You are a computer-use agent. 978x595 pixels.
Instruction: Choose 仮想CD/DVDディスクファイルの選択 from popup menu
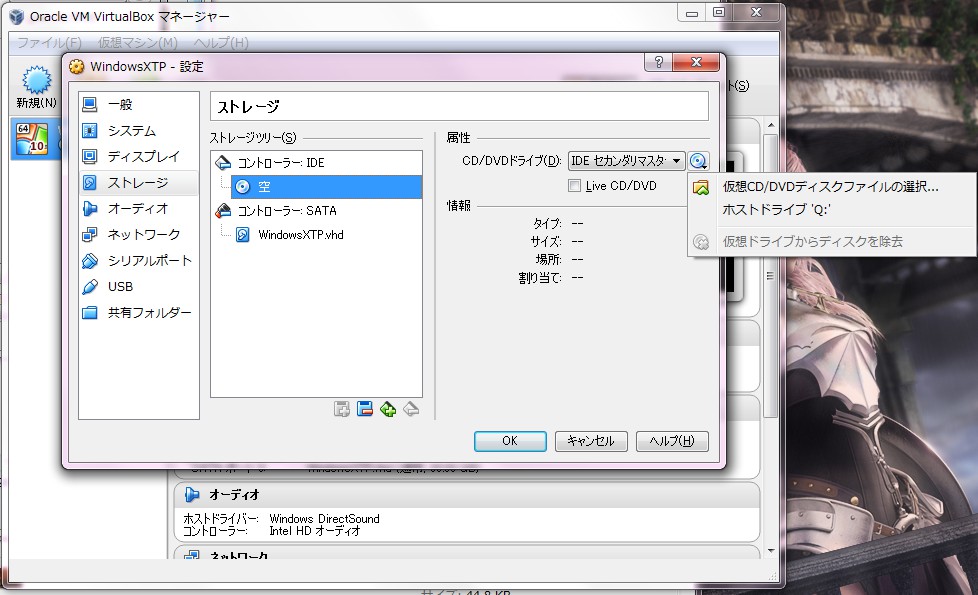click(830, 186)
